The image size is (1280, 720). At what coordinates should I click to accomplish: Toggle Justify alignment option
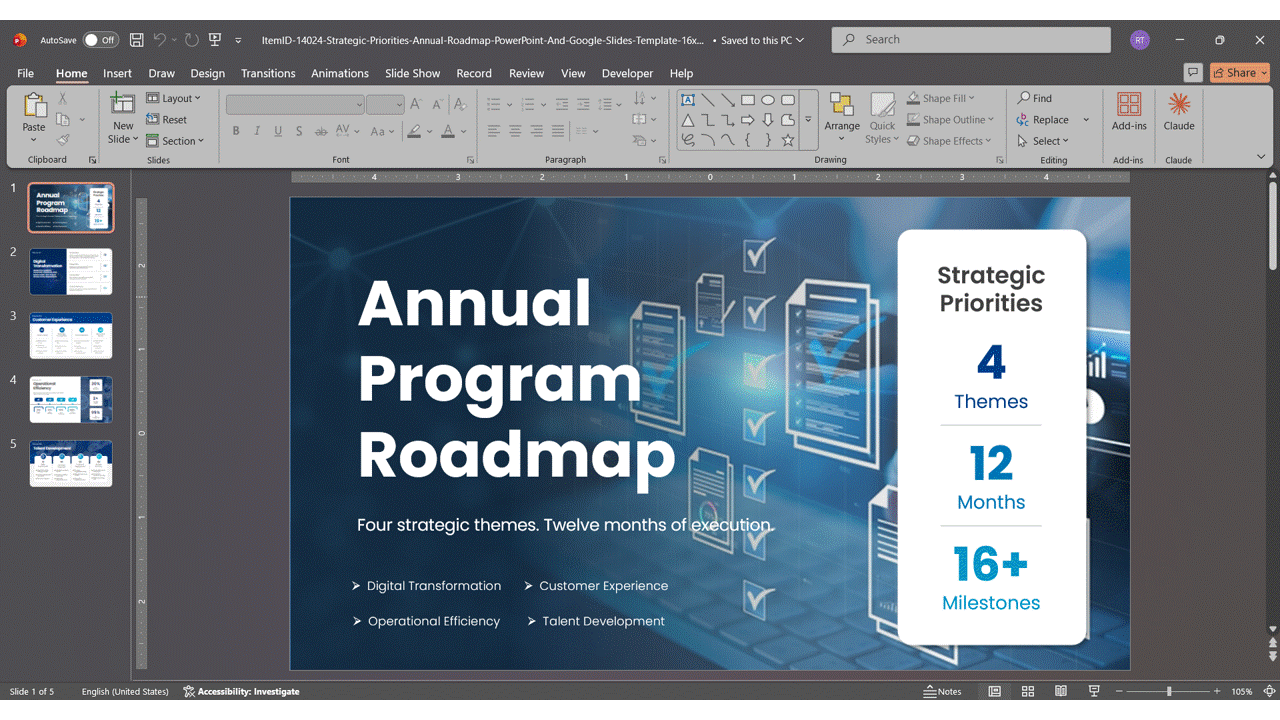pos(558,131)
